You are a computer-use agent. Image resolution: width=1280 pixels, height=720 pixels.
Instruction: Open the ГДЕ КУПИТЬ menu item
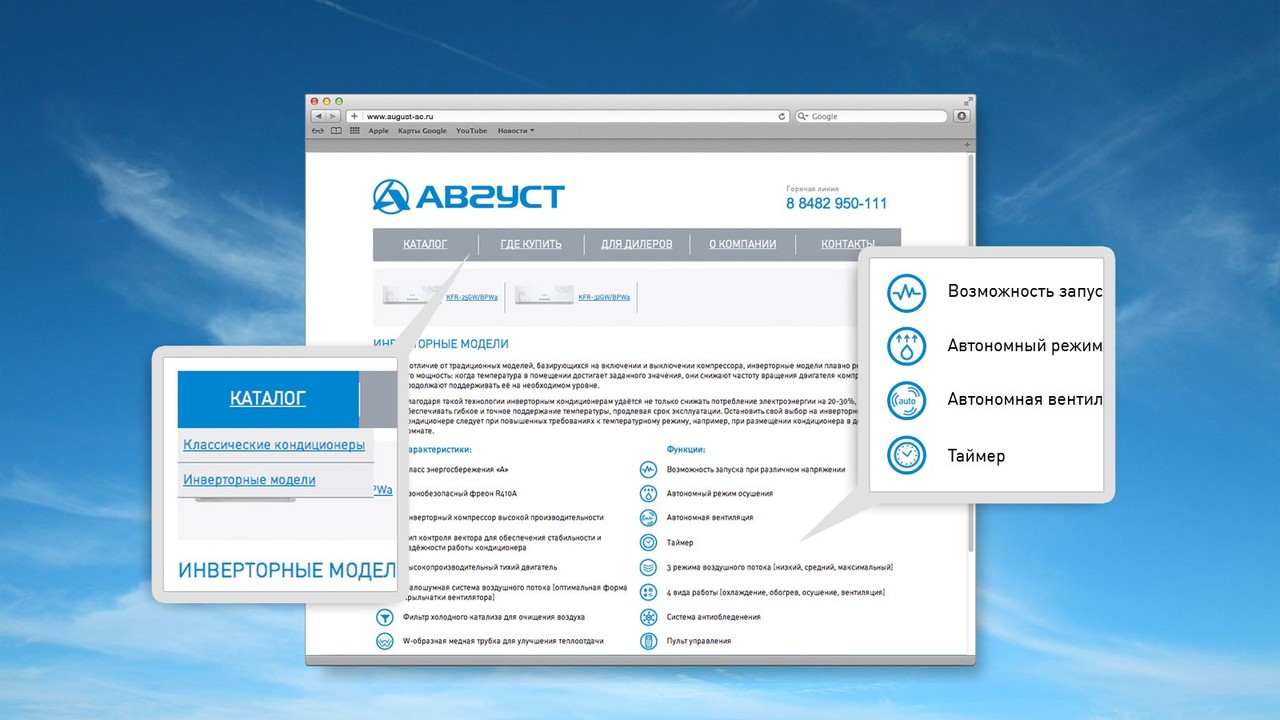[x=531, y=244]
